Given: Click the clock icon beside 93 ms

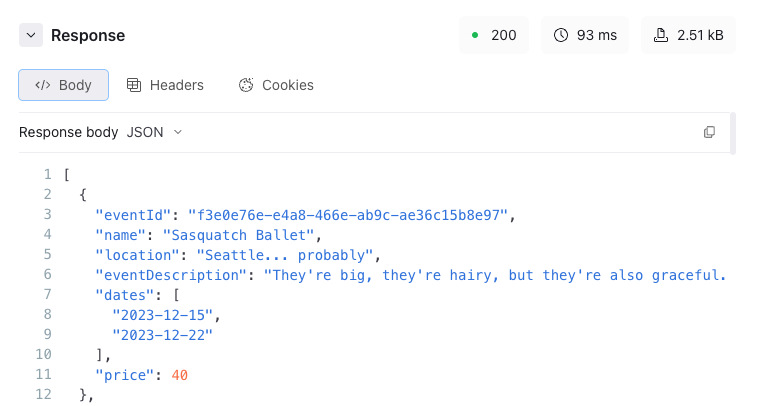Looking at the screenshot, I should point(561,35).
